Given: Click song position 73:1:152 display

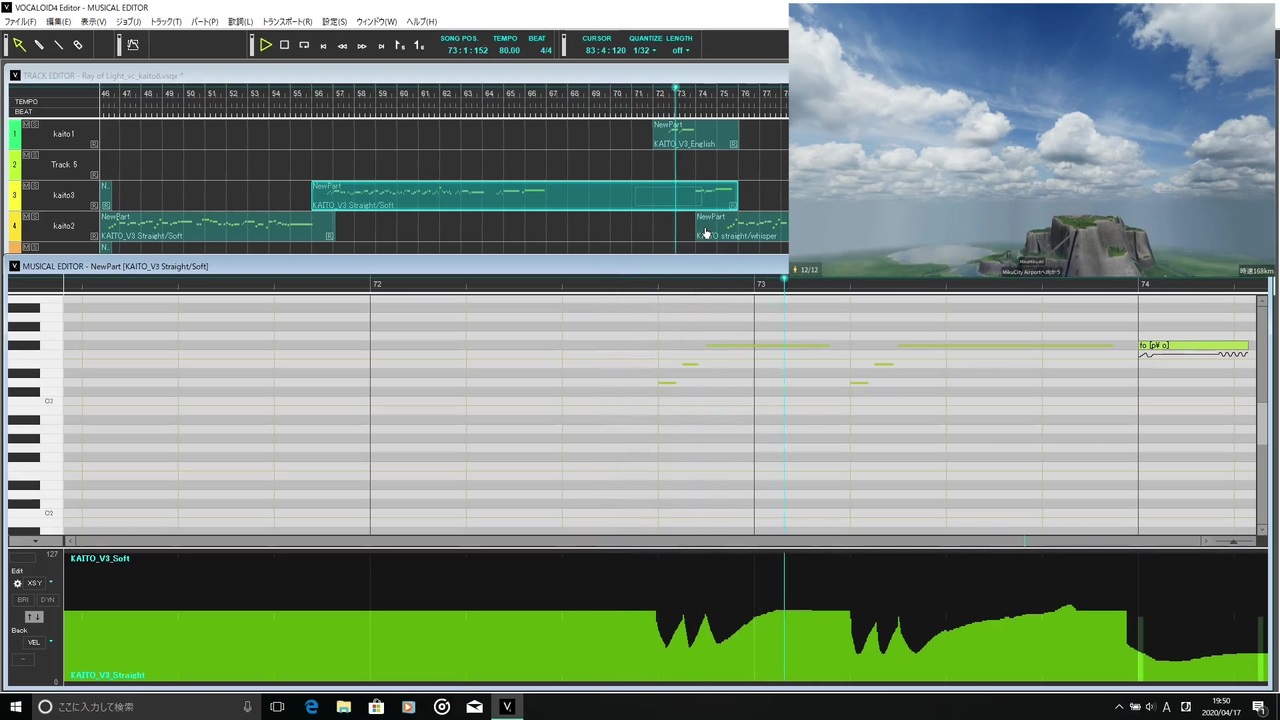Looking at the screenshot, I should point(468,50).
